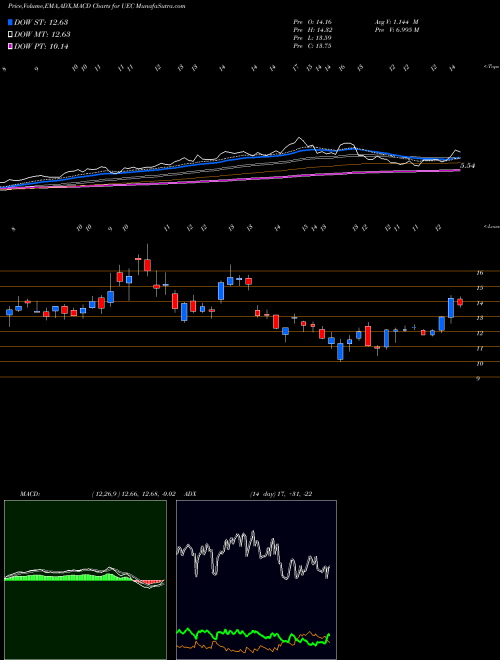Viewport: 500px width, 660px height.
Task: Click the blue DOW ST legend swatch
Action: tap(10, 22)
